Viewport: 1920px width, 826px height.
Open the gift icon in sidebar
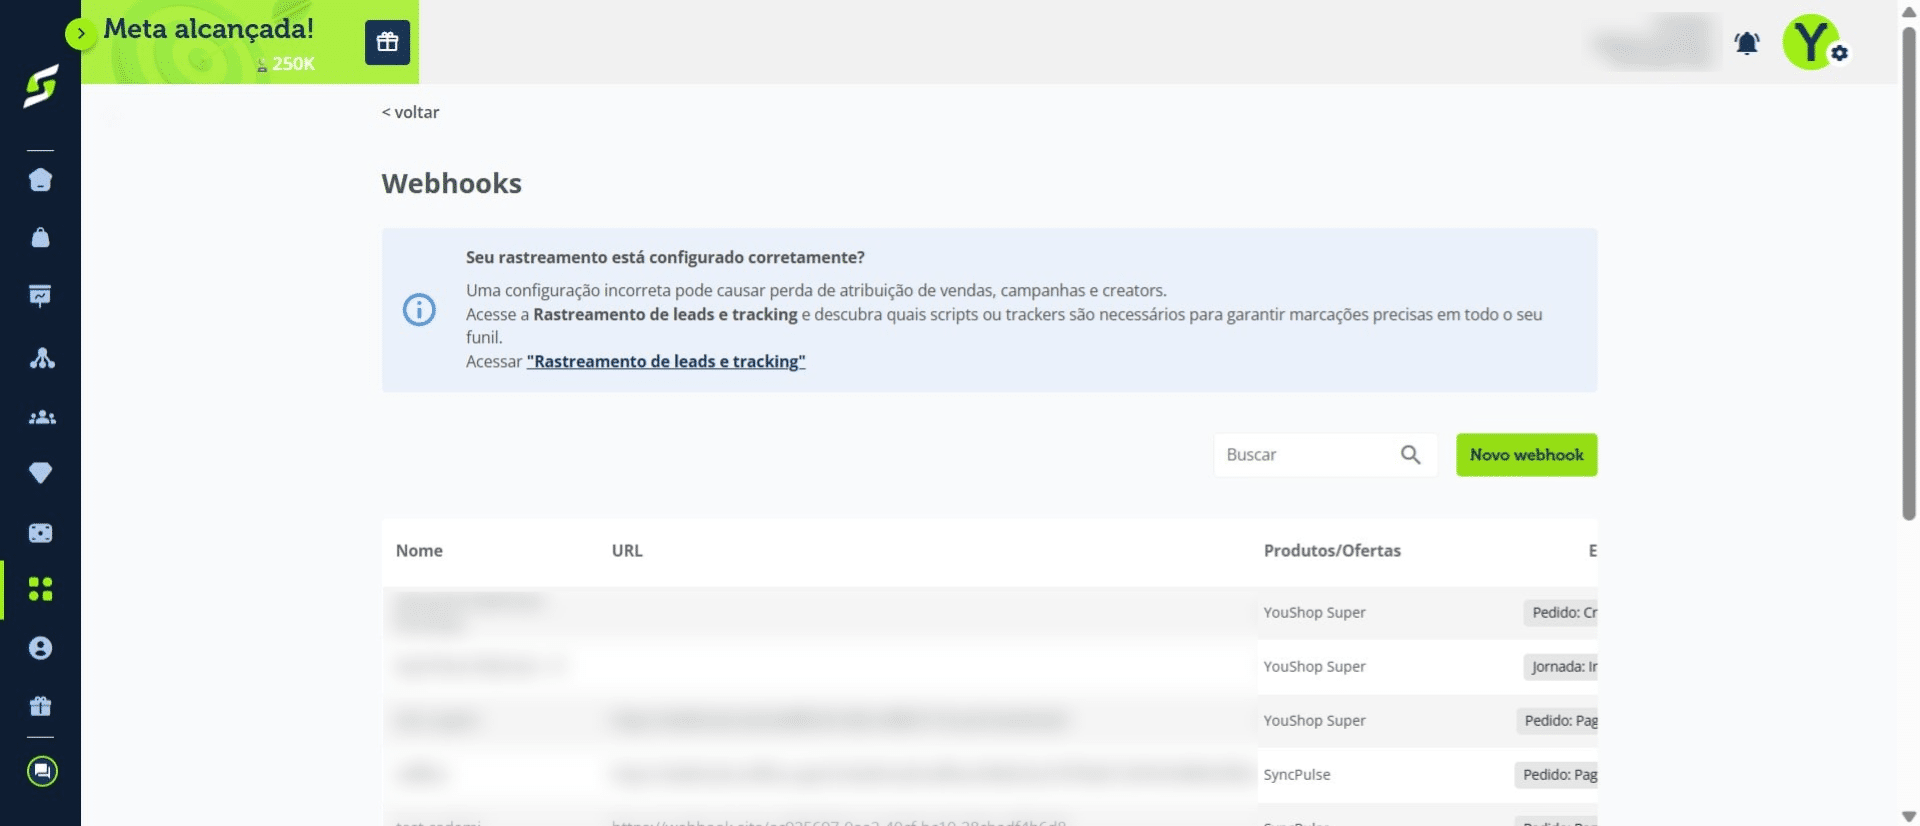[40, 706]
